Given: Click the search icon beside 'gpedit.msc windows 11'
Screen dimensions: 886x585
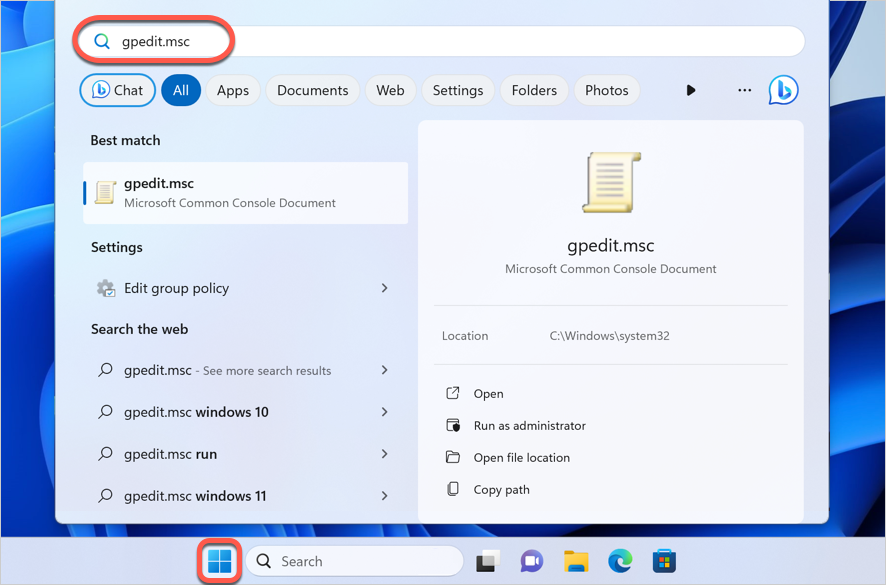Looking at the screenshot, I should 105,496.
